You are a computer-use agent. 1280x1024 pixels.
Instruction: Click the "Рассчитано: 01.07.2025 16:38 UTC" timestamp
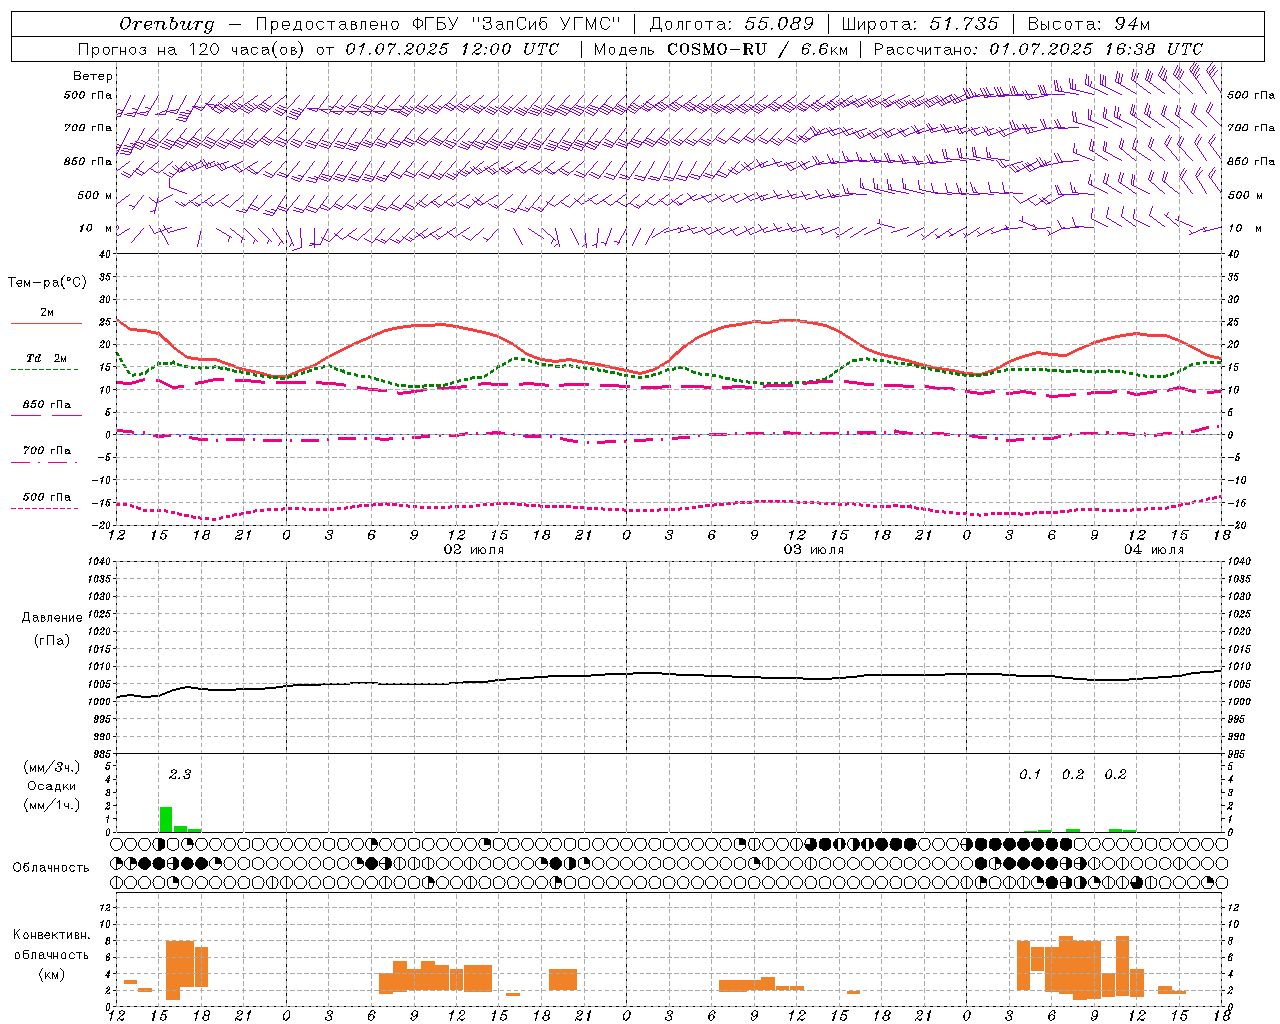tap(1038, 49)
